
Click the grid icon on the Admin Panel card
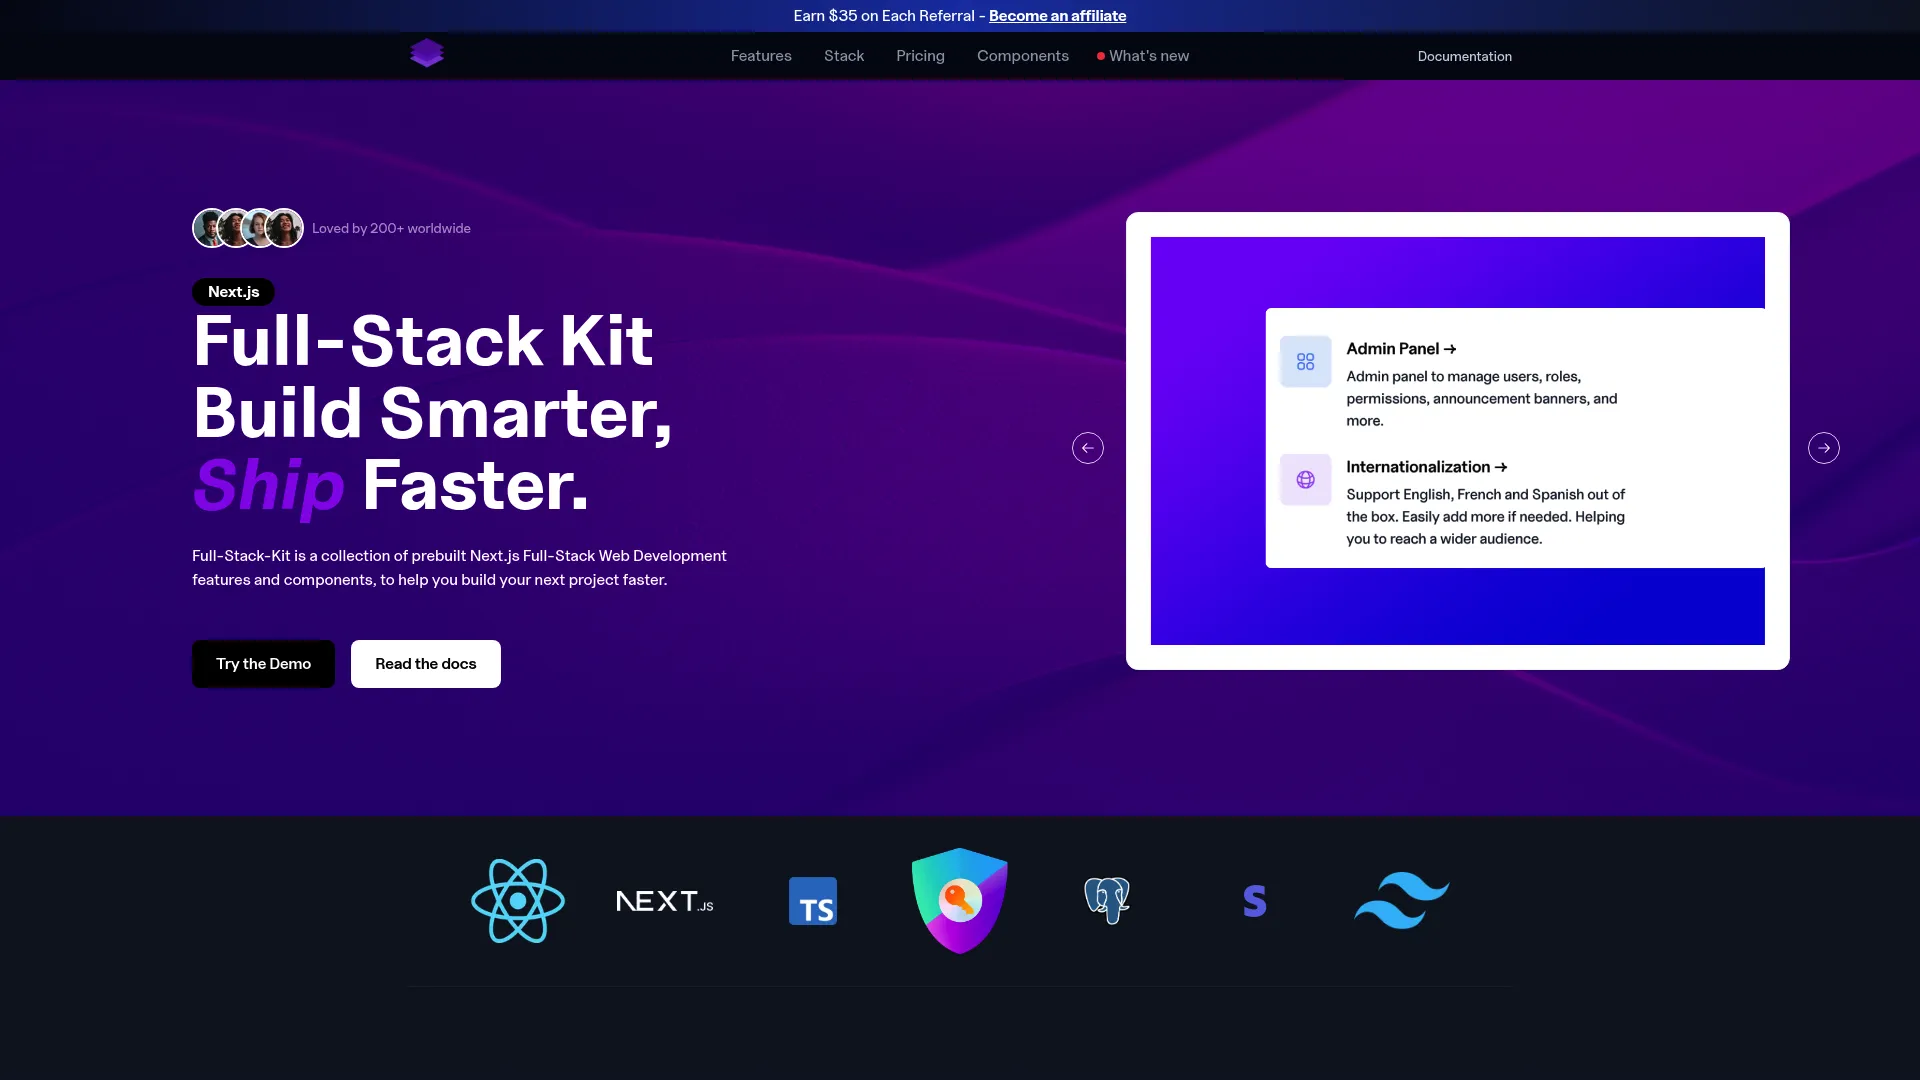tap(1305, 361)
